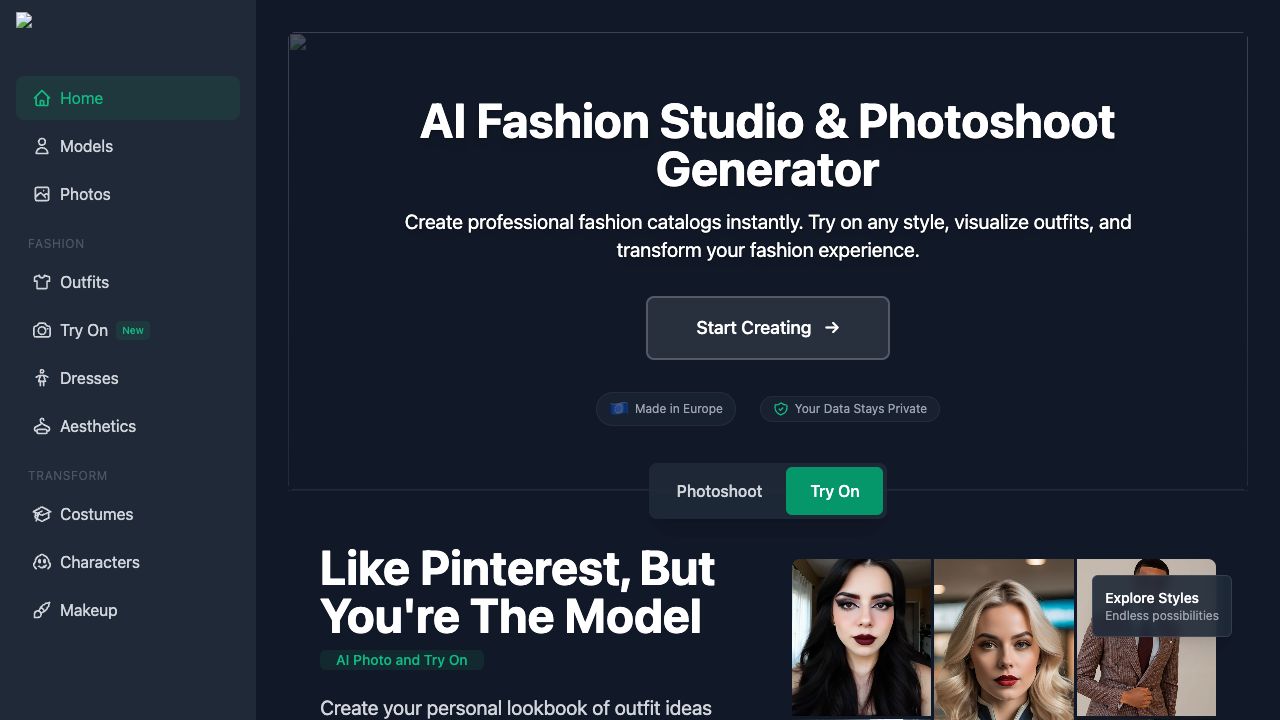Screen dimensions: 1280x720
Task: Open the Dresses menu item label
Action: tap(89, 378)
